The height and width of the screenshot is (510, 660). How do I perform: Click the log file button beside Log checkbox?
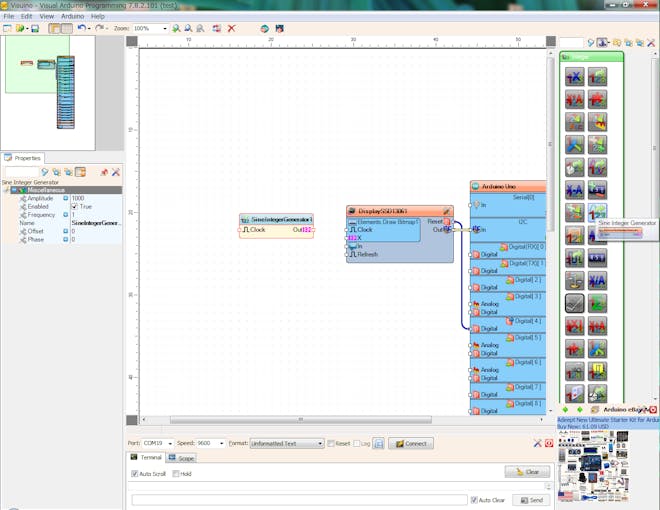point(378,444)
